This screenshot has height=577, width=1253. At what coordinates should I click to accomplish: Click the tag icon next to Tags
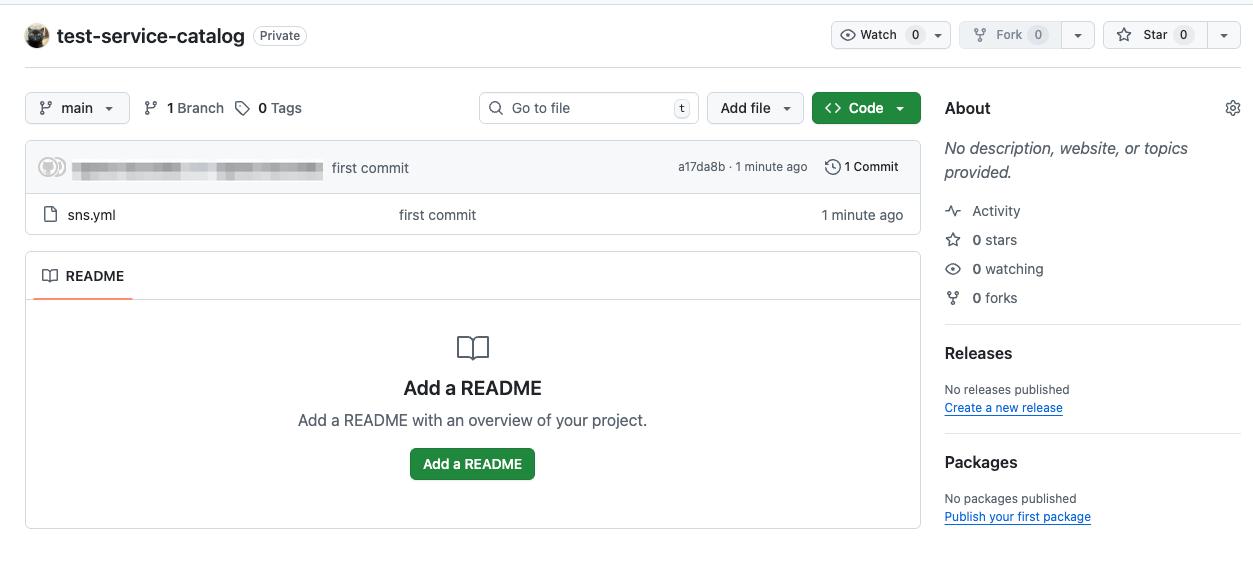(242, 108)
